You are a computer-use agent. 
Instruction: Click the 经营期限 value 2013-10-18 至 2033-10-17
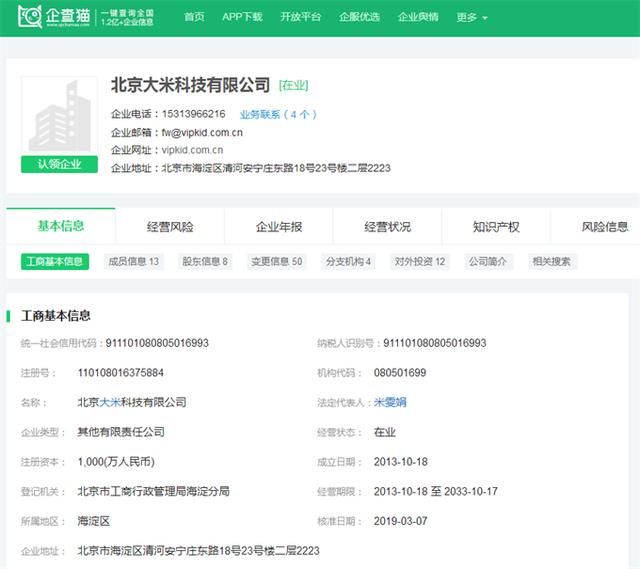pos(436,491)
